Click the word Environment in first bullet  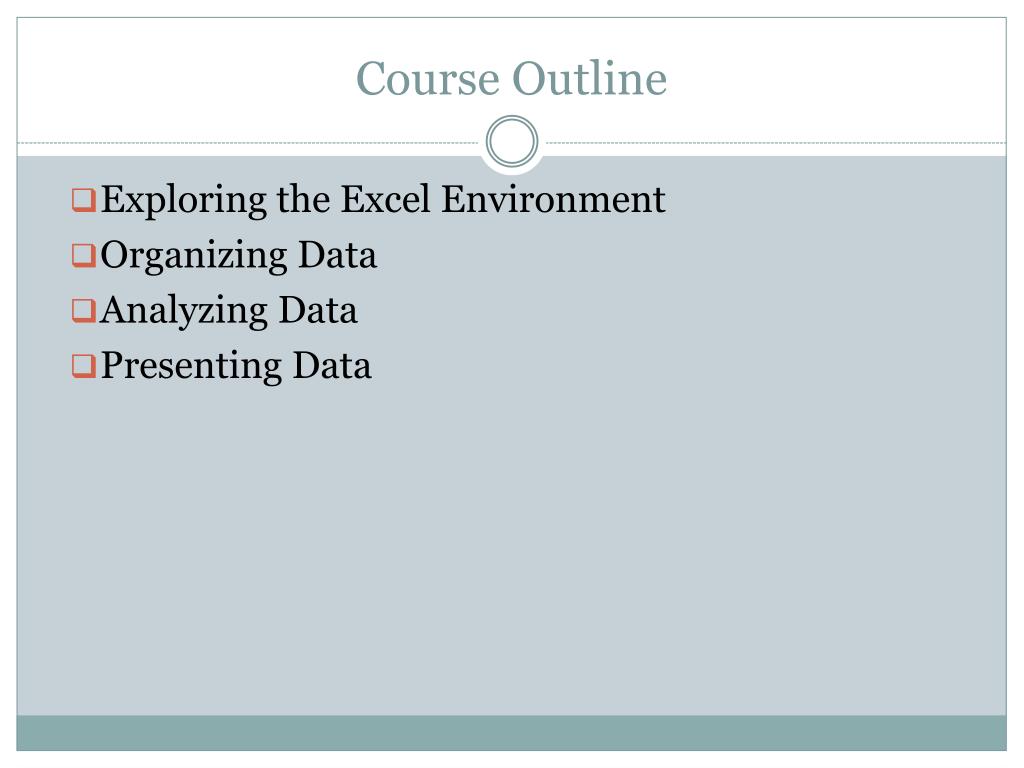[x=553, y=199]
